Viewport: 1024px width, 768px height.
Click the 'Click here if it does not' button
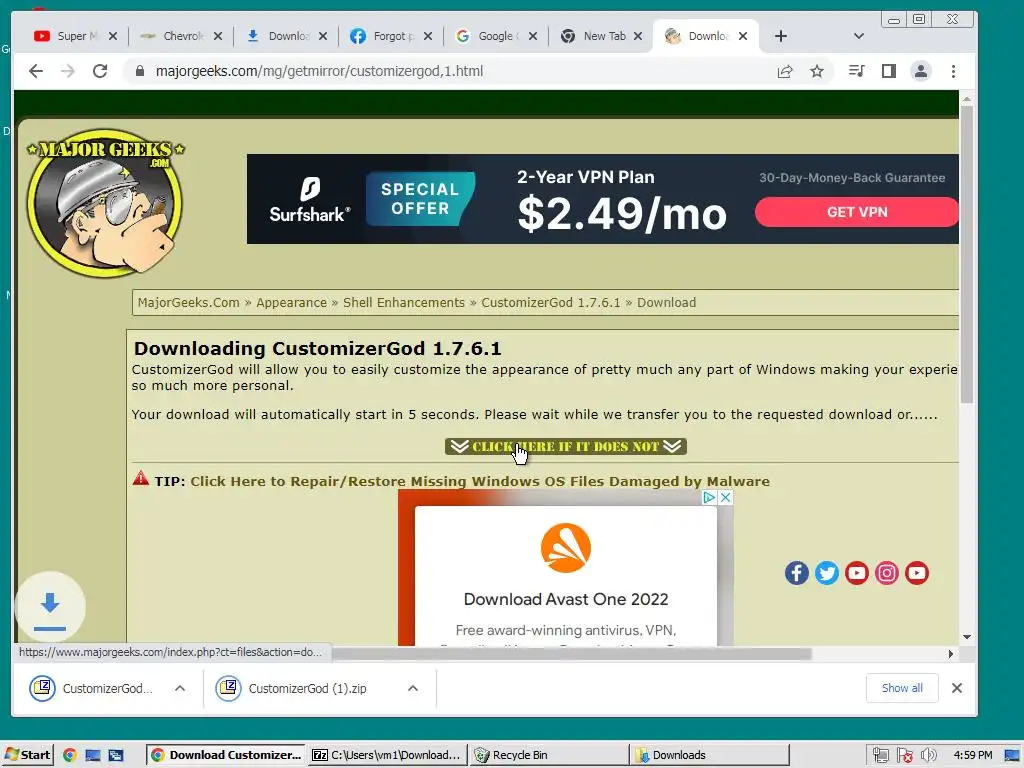[x=566, y=446]
